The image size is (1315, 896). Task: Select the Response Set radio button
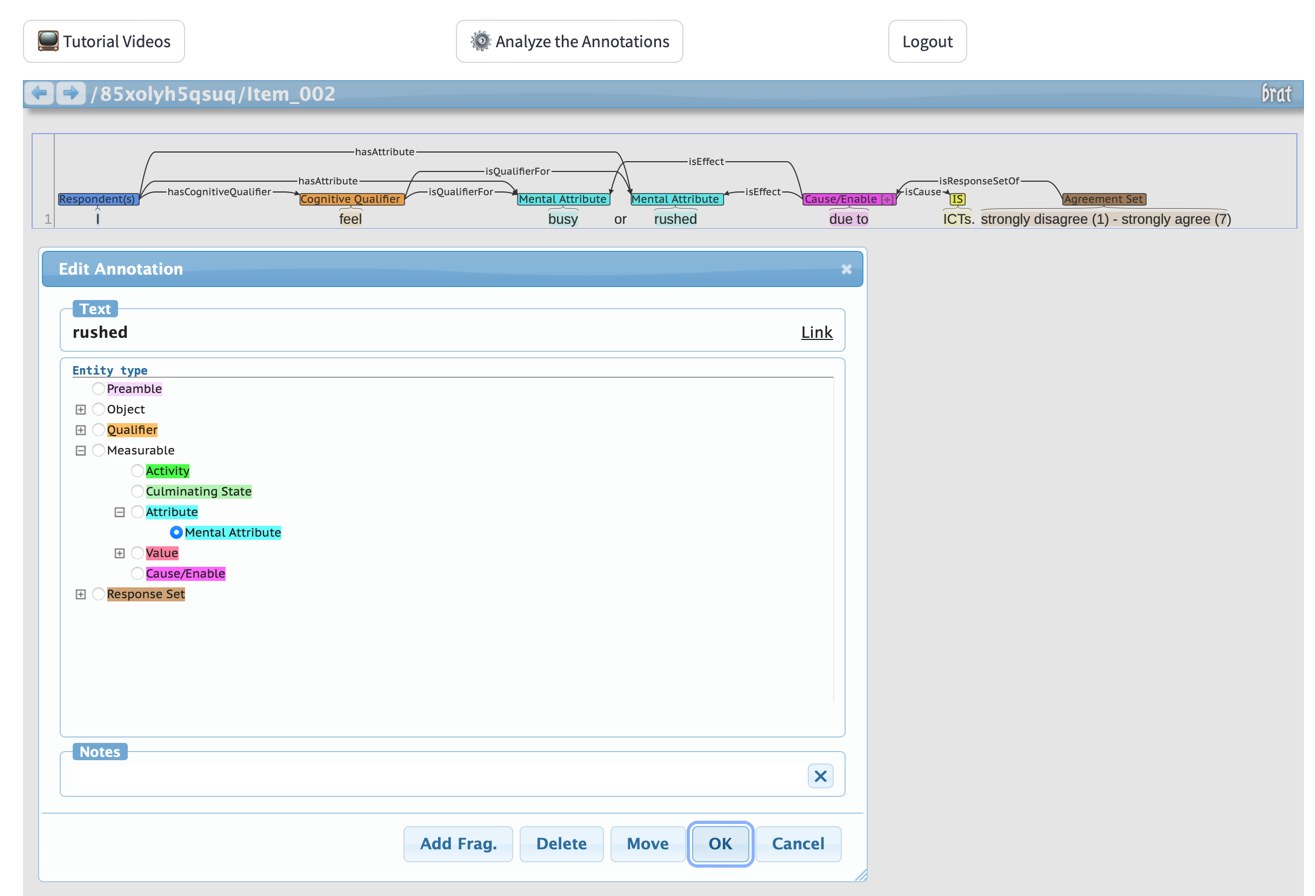click(98, 594)
